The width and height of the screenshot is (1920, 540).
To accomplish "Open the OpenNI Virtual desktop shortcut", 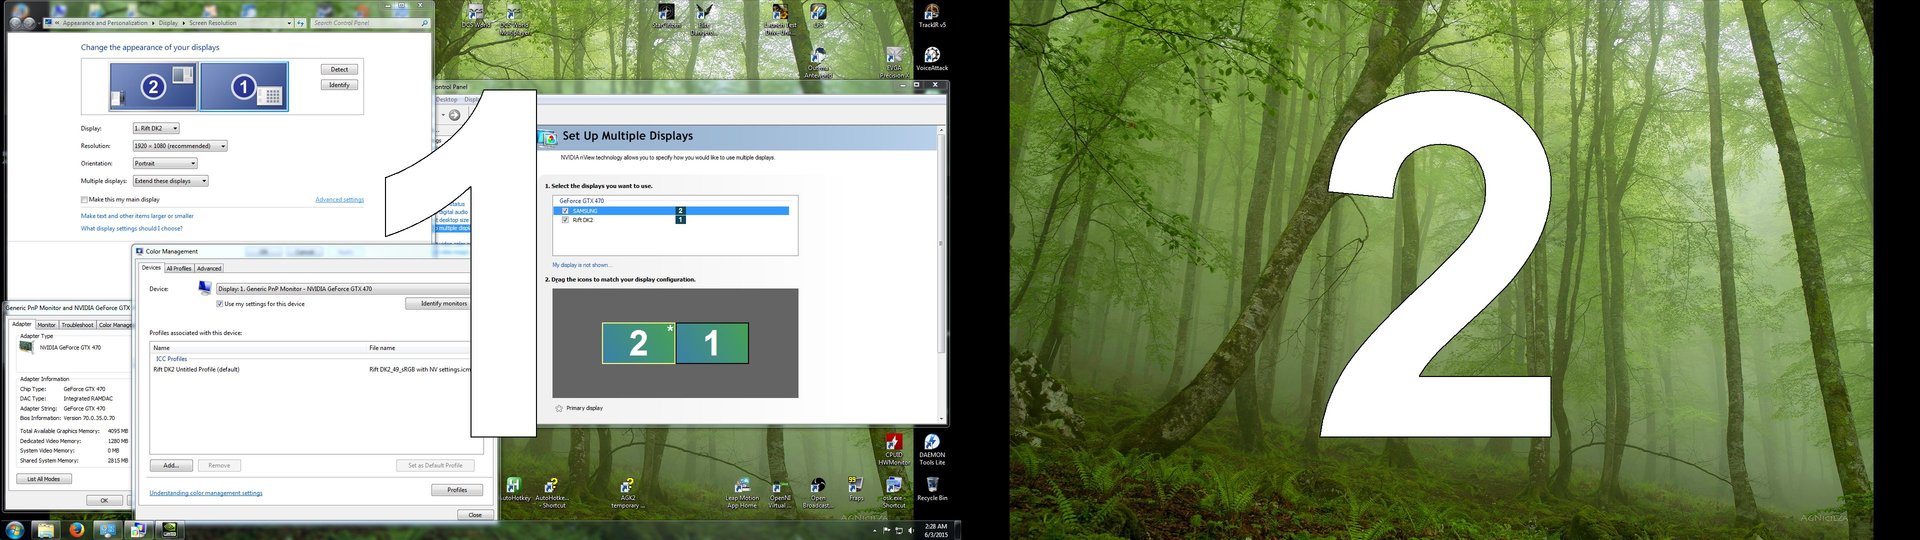I will [x=780, y=492].
